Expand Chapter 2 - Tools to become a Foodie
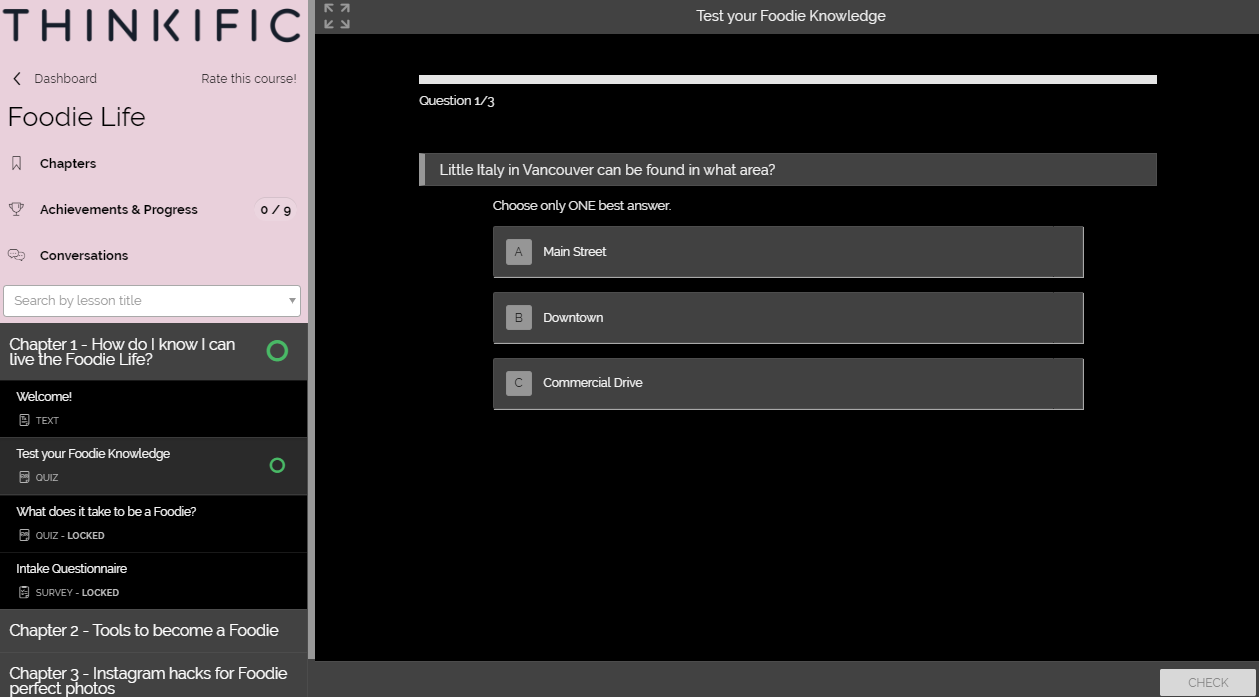Viewport: 1259px width, 697px height. [154, 631]
